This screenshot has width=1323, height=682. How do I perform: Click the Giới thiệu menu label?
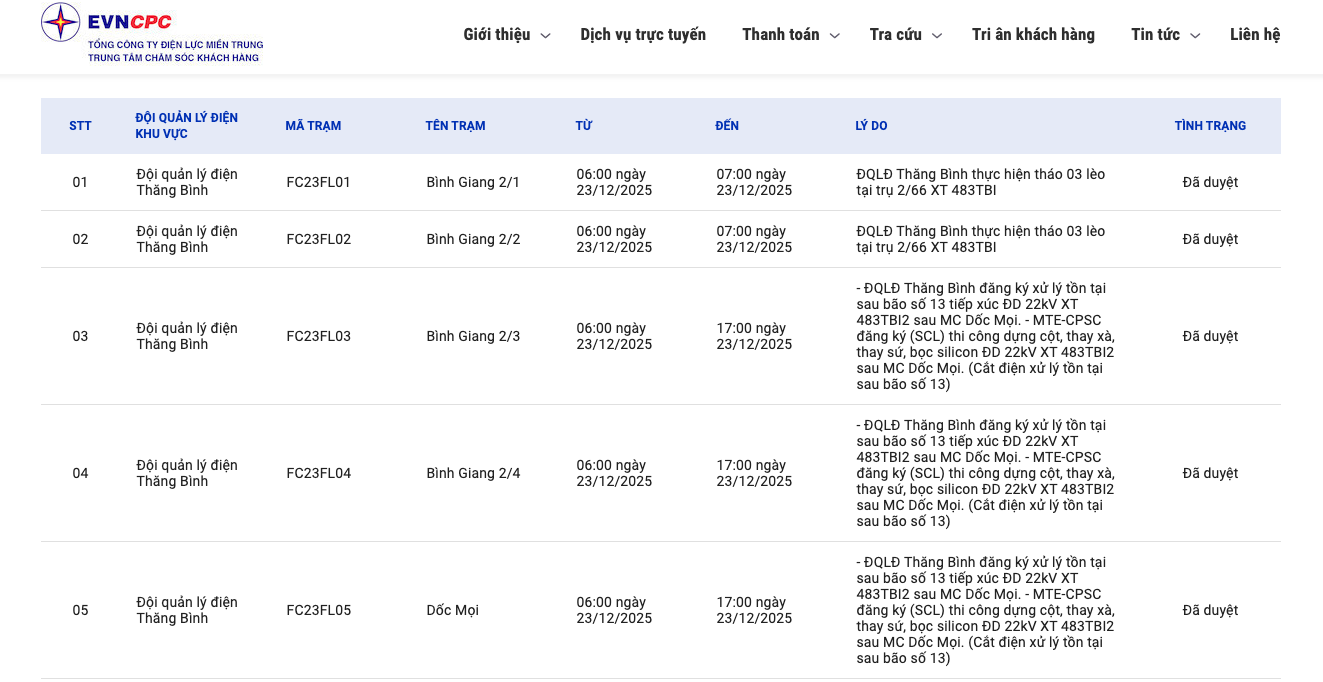[497, 35]
